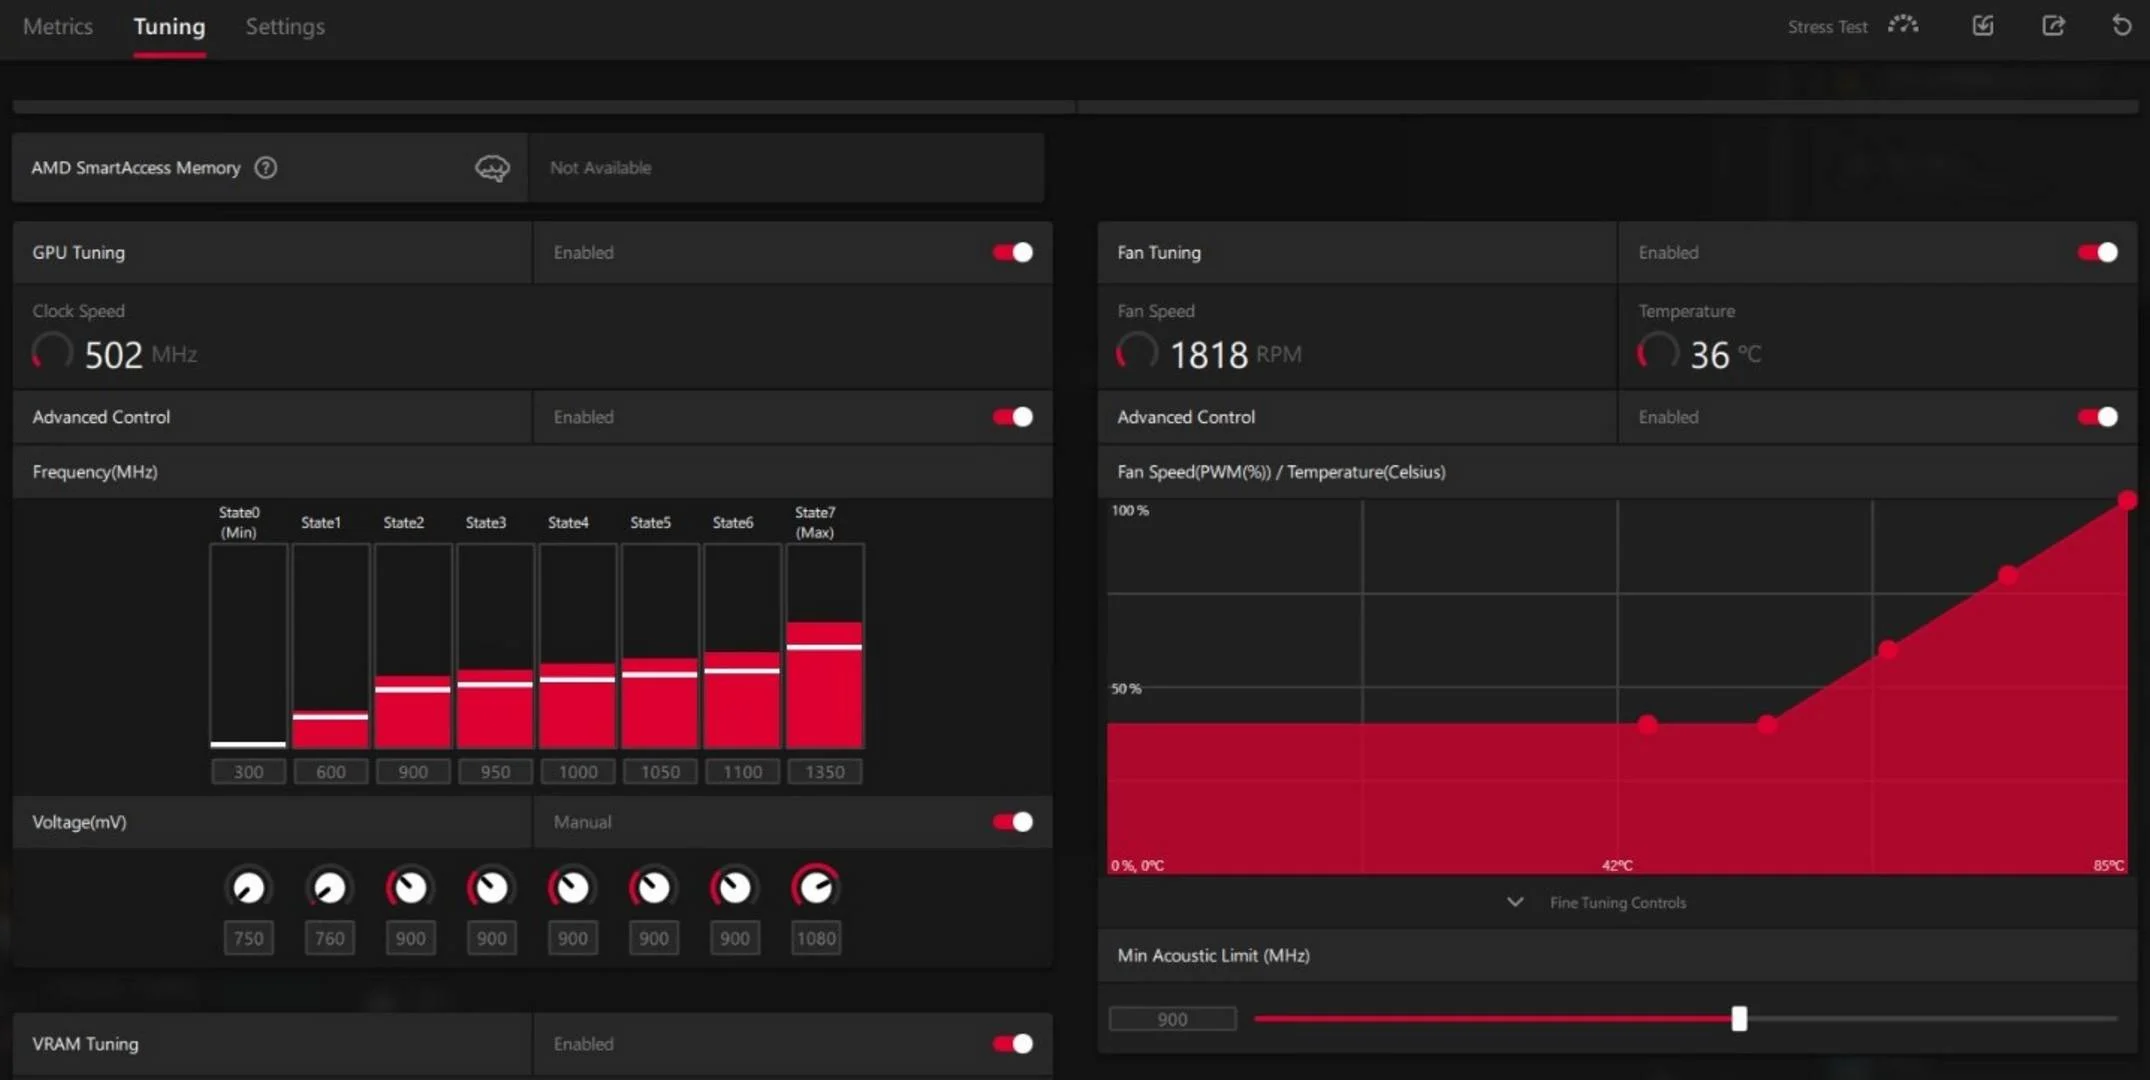Screen dimensions: 2150x1080
Task: Click the Fine Tuning Controls label
Action: [x=1617, y=903]
